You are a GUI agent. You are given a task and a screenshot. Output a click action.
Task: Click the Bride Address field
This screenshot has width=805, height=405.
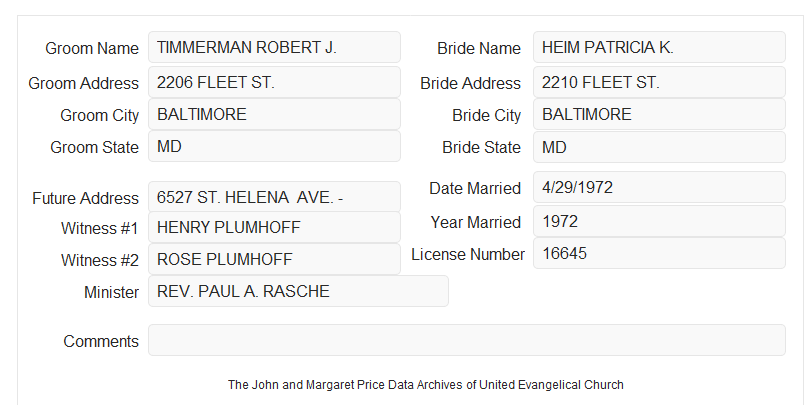[659, 82]
